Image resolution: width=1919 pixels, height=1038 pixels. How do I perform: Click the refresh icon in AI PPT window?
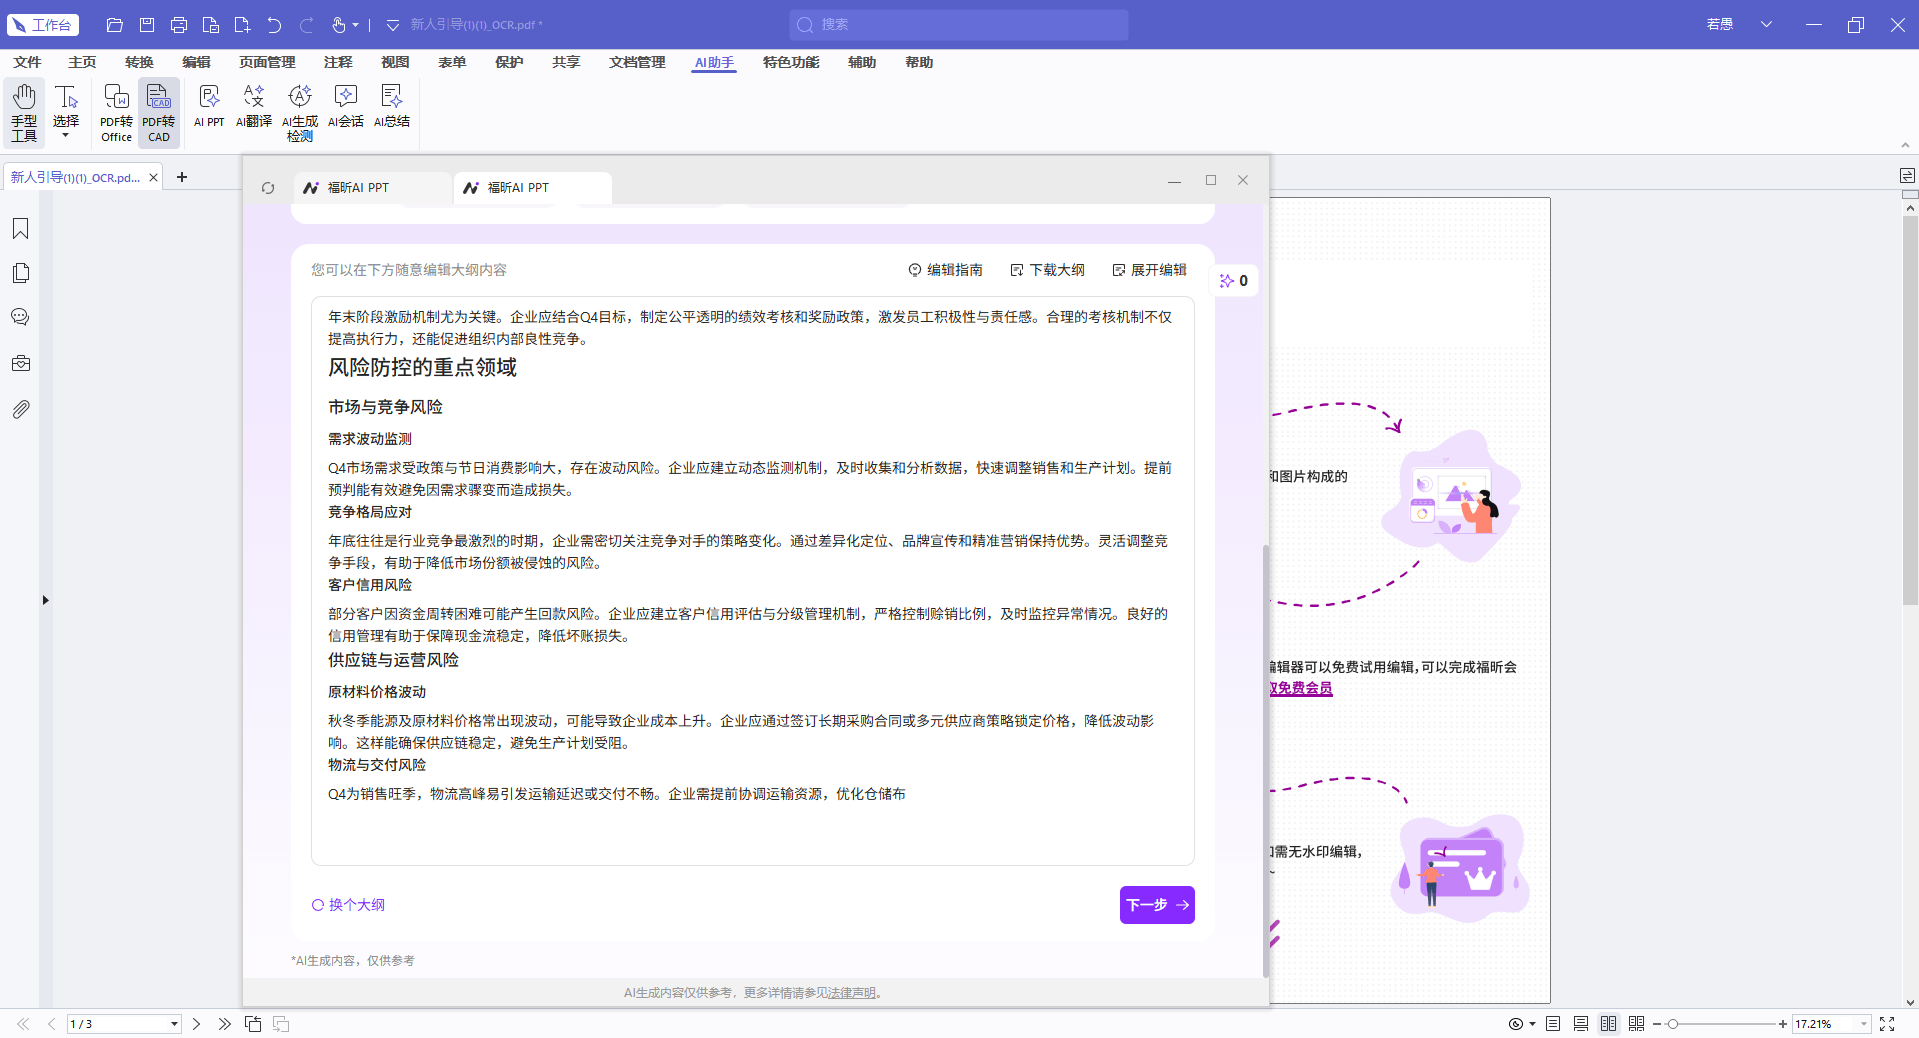pos(268,188)
